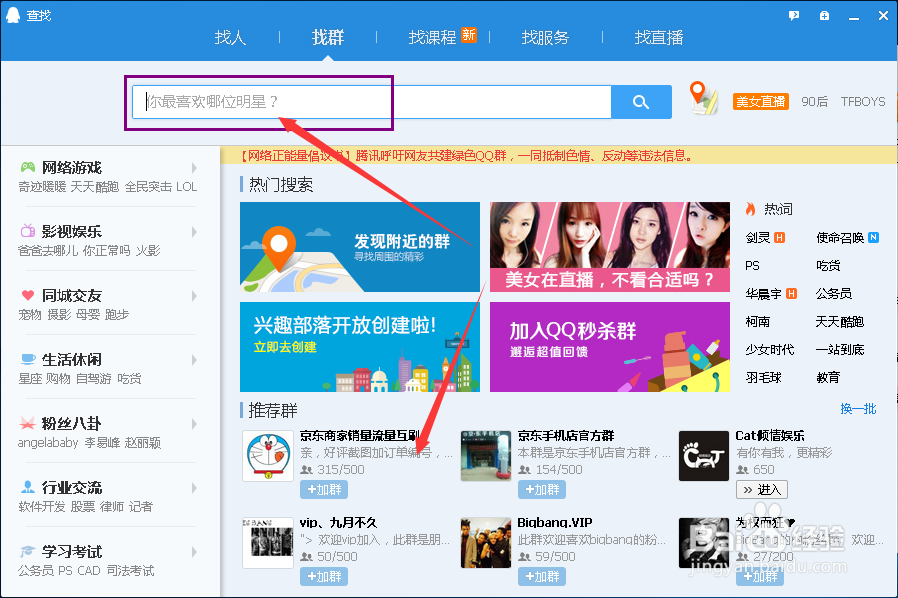Join the 京东手机店官方群 with +加群

pyautogui.click(x=542, y=490)
